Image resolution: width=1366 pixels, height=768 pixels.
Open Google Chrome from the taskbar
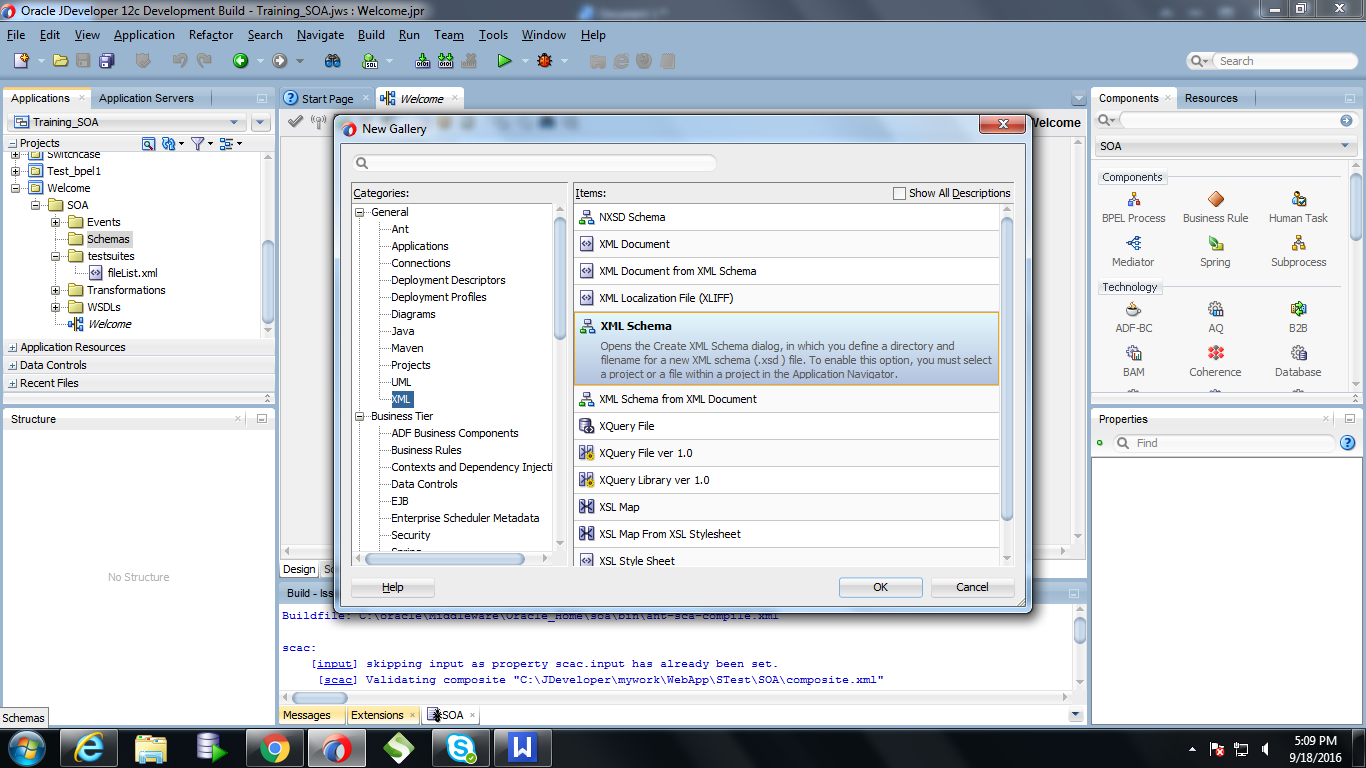coord(275,747)
